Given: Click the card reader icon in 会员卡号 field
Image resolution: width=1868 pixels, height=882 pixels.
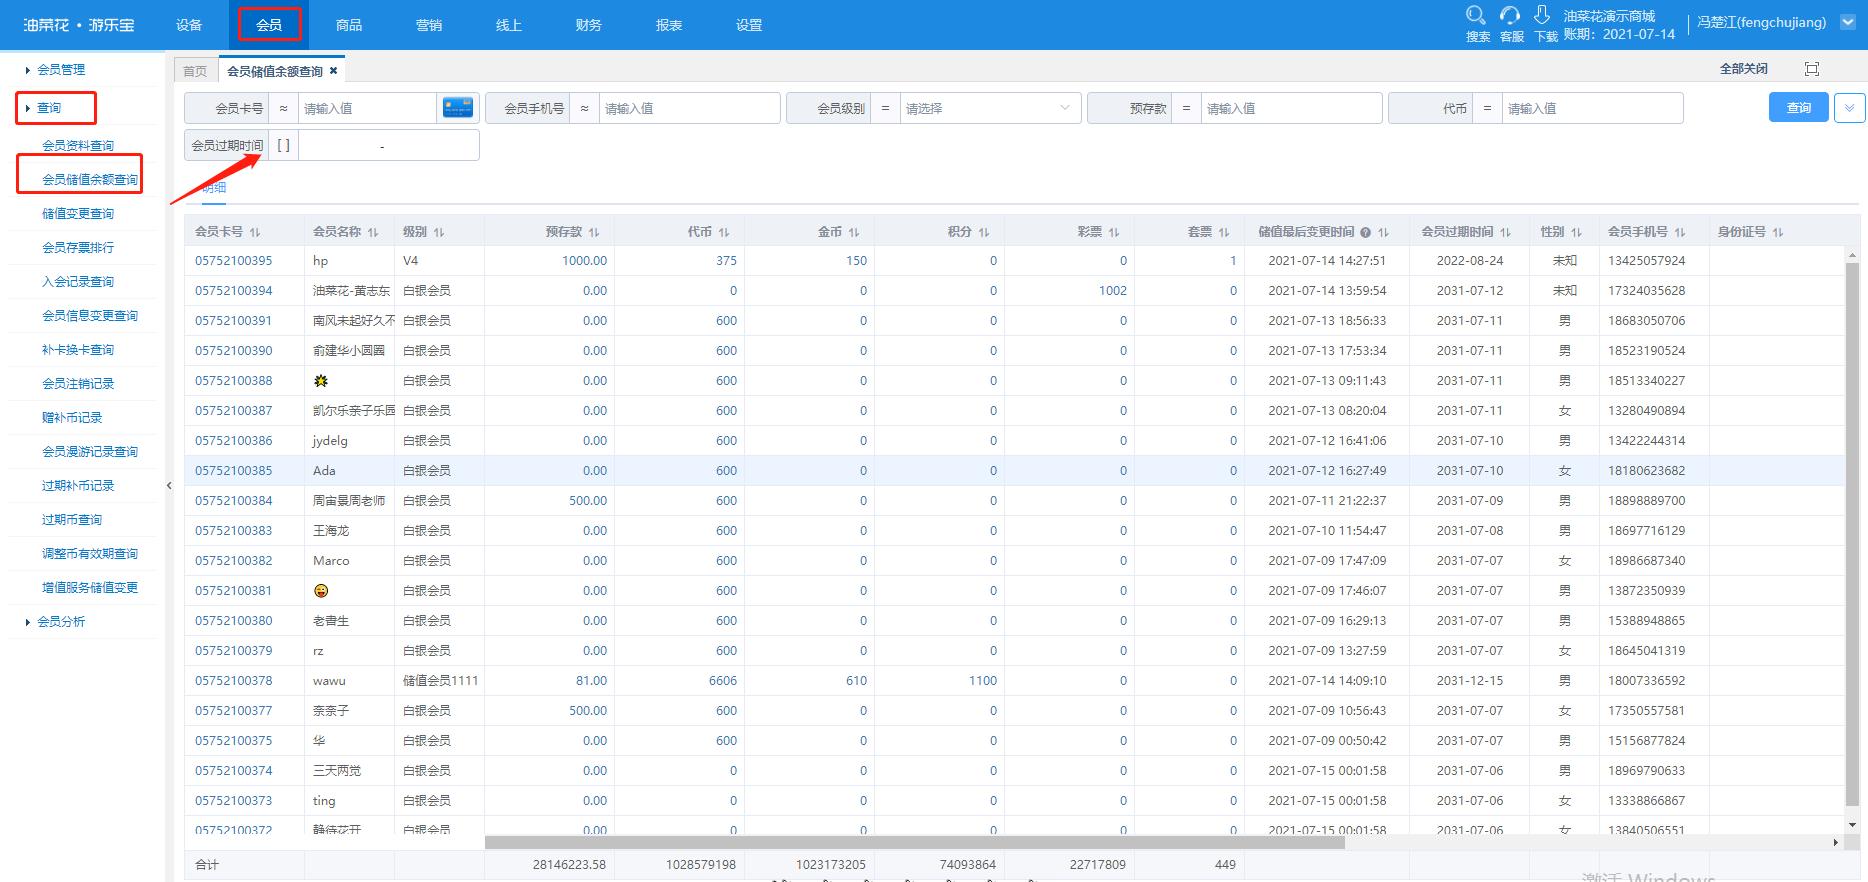Looking at the screenshot, I should (x=458, y=108).
